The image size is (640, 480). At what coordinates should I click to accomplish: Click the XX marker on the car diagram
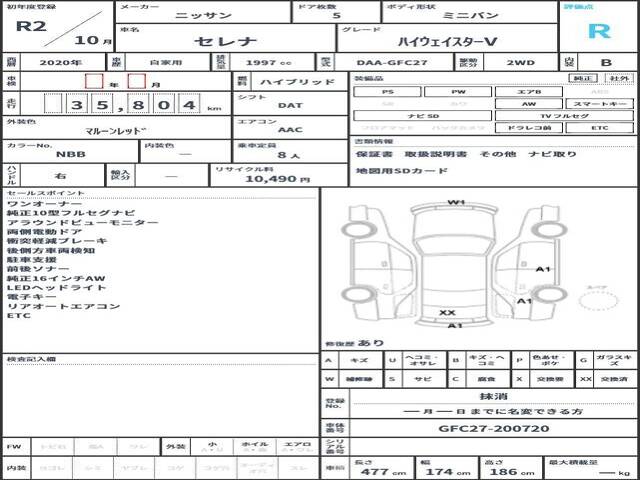tap(447, 313)
